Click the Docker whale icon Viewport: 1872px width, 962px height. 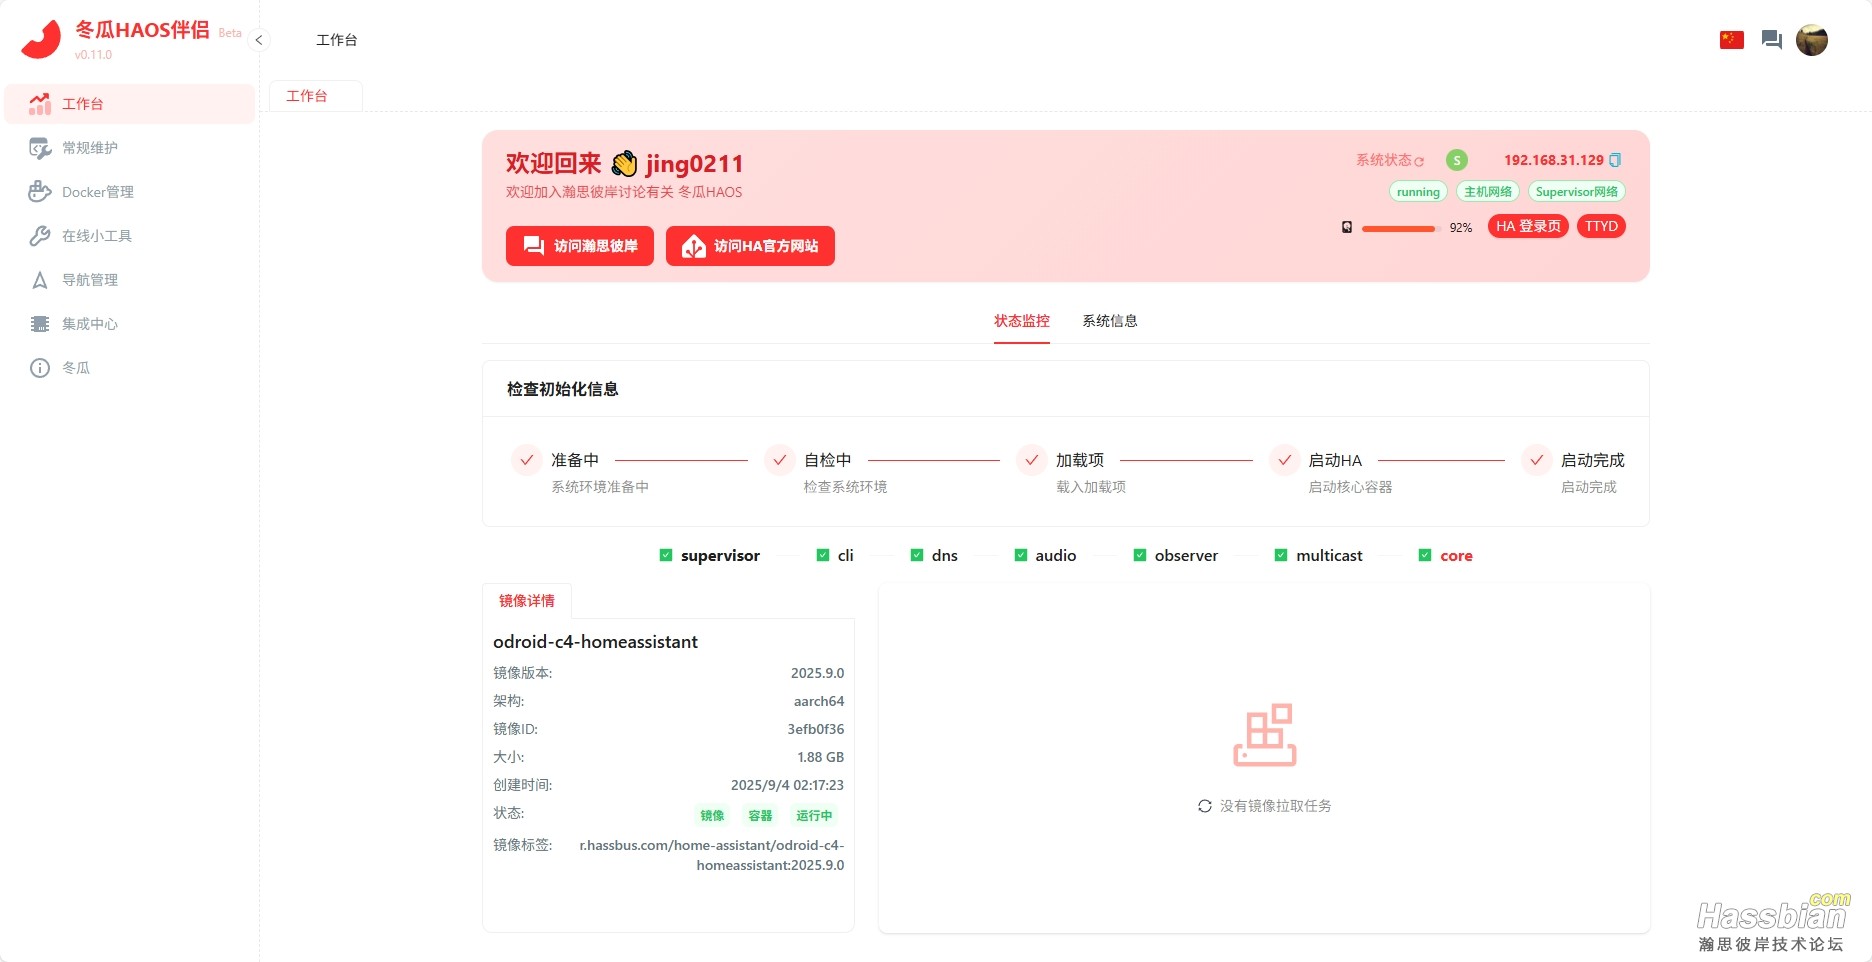click(x=40, y=192)
